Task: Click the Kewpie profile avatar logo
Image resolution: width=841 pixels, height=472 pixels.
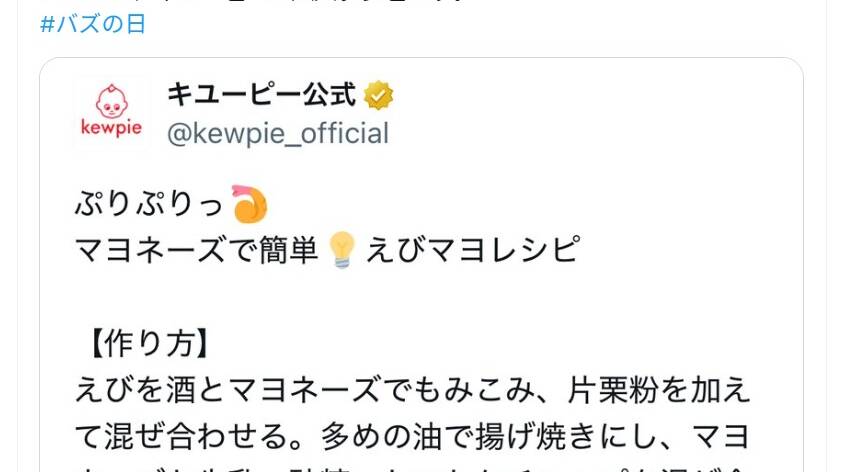Action: (112, 112)
